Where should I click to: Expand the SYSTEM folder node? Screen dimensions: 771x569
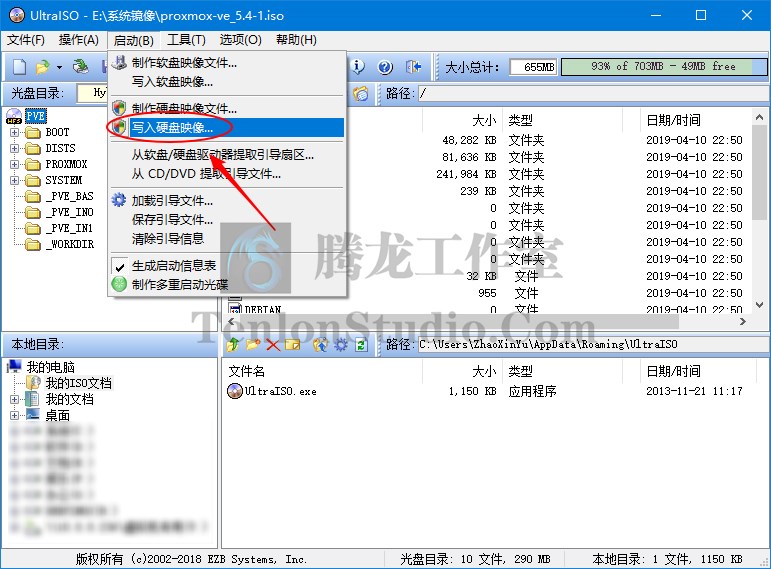pos(14,180)
